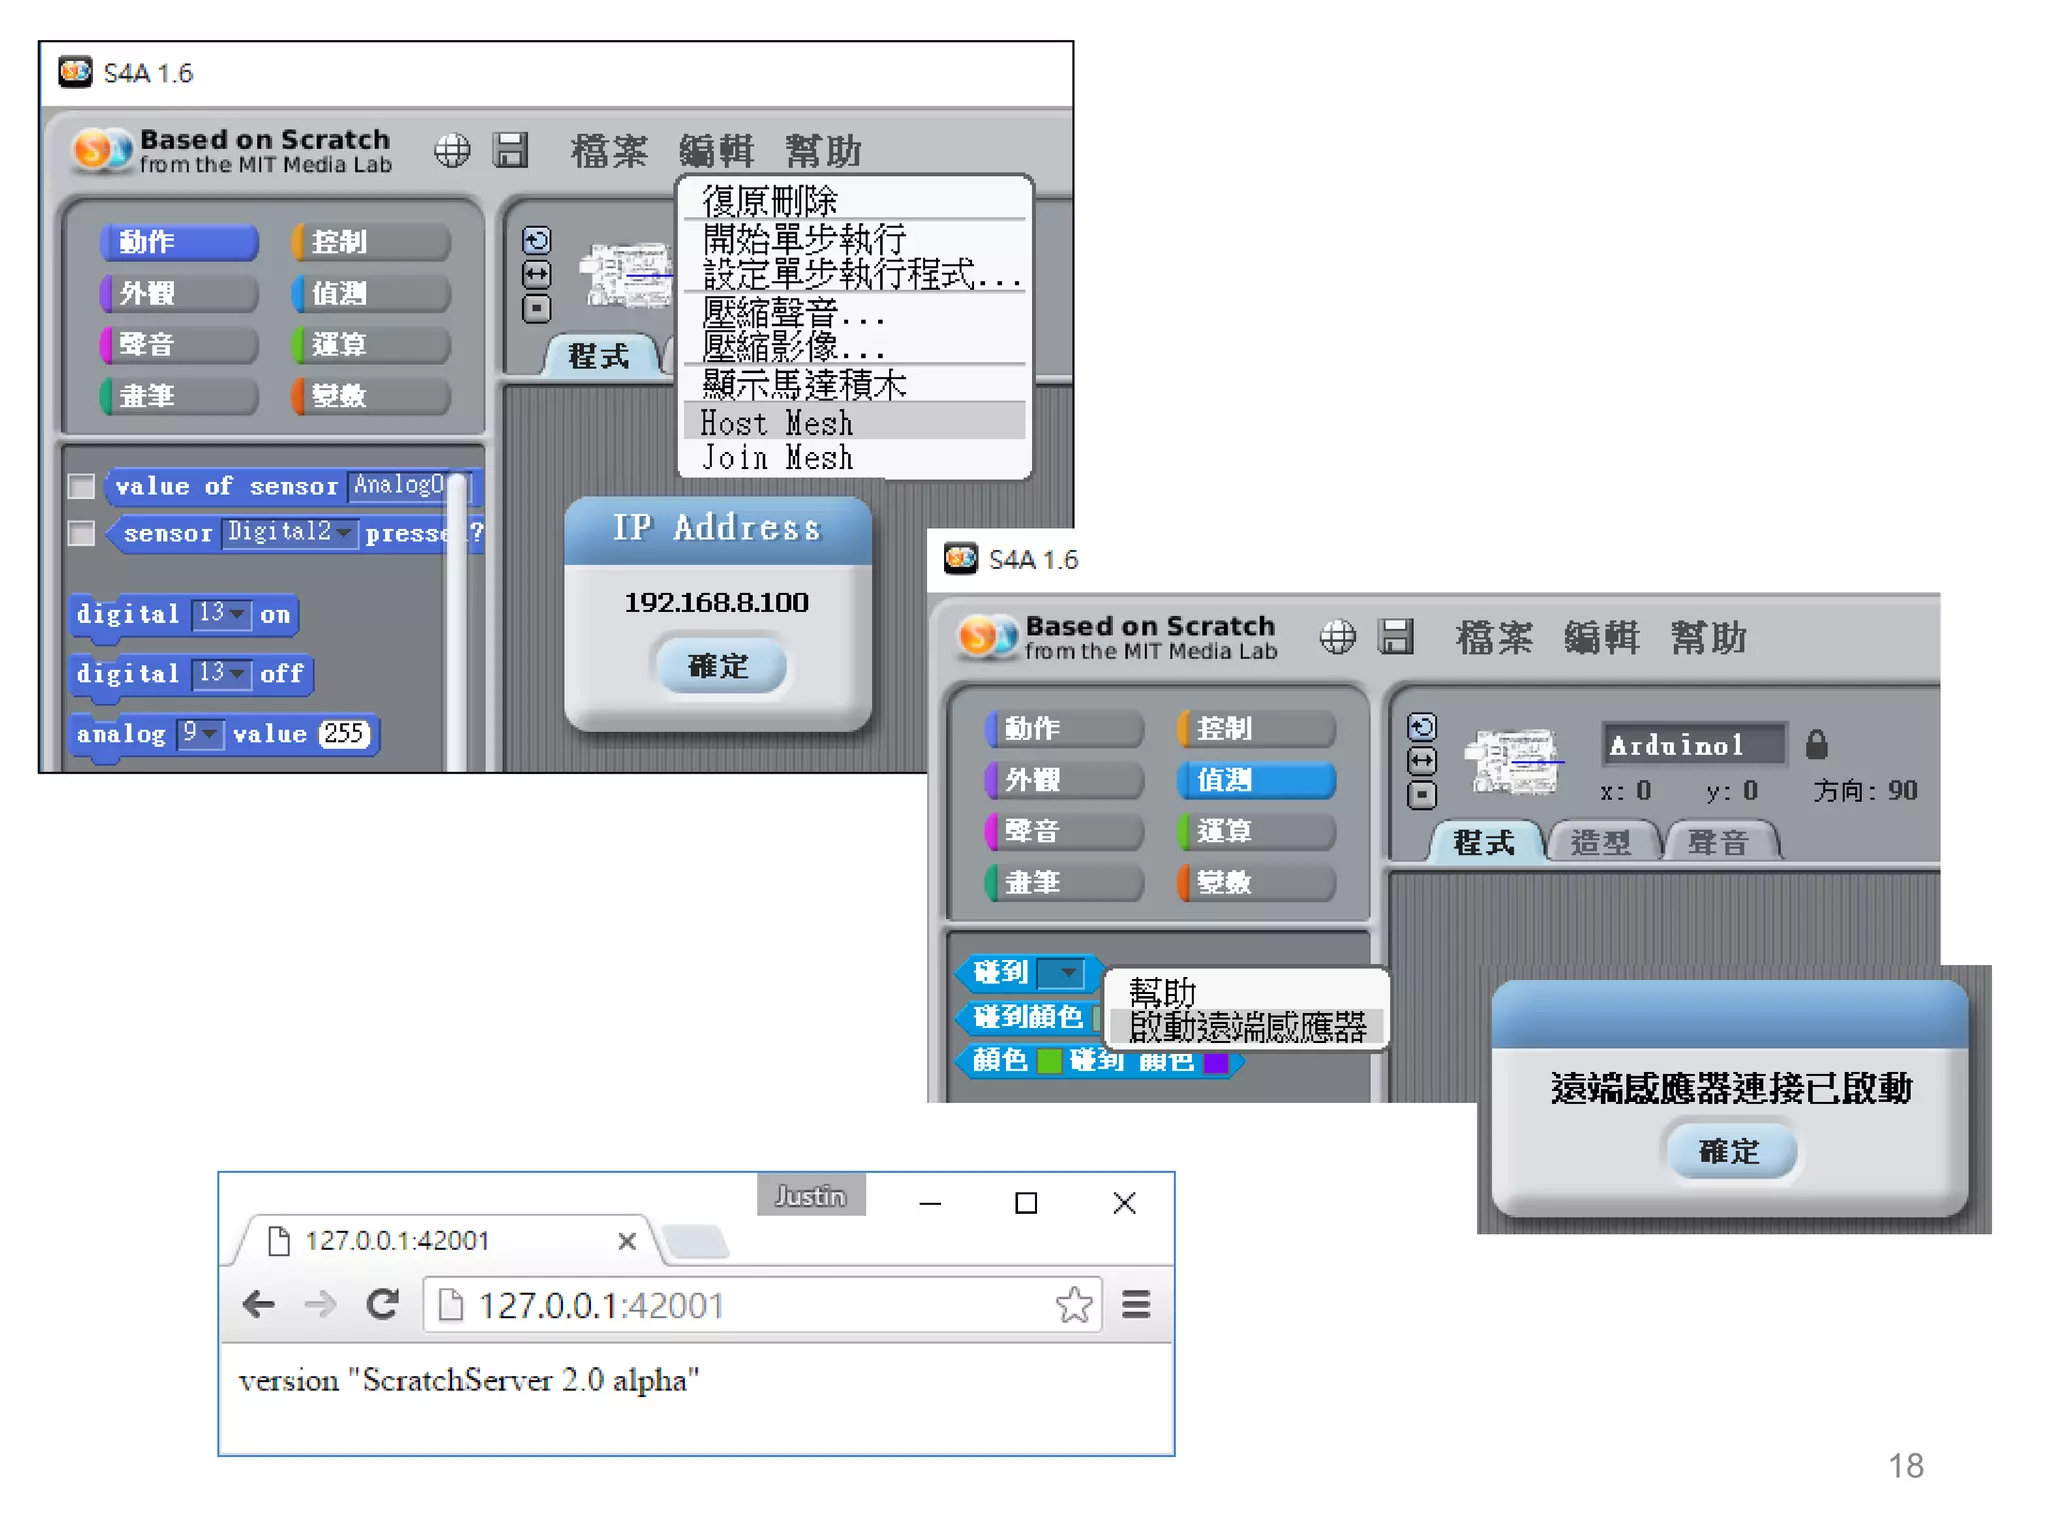The width and height of the screenshot is (2048, 1536).
Task: Click the Chrome reload icon
Action: click(382, 1304)
